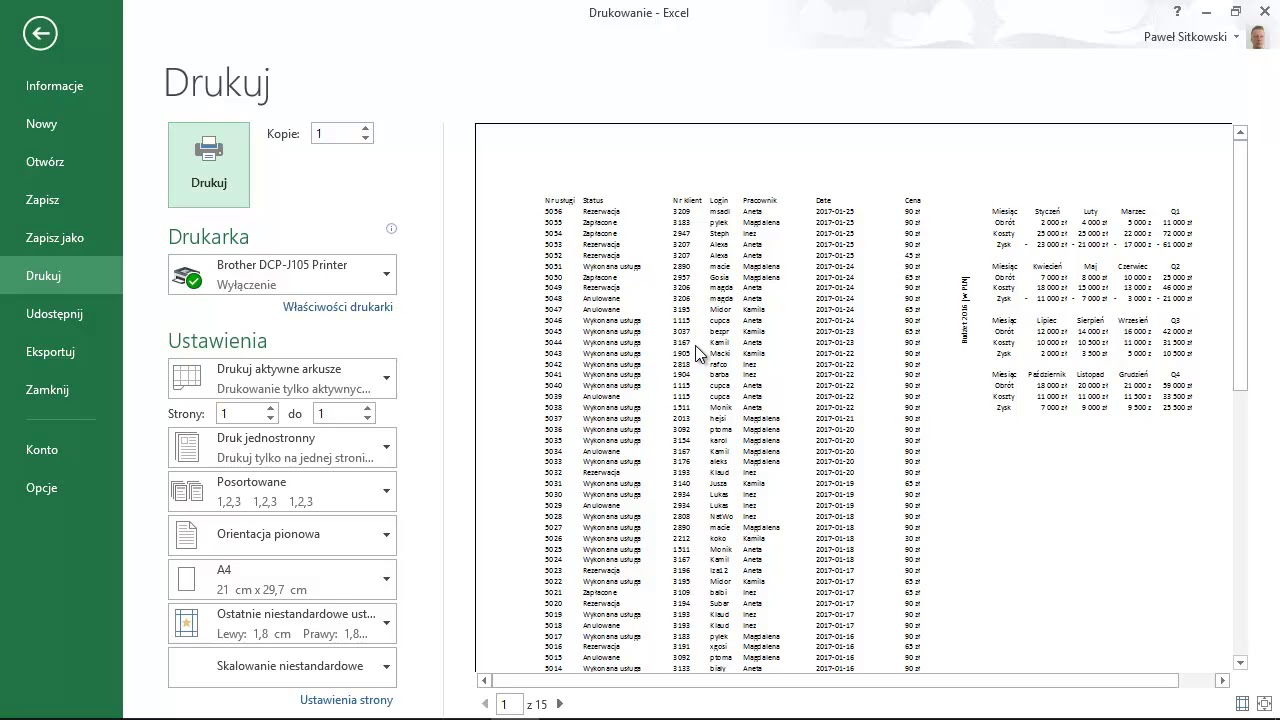This screenshot has height=720, width=1280.
Task: Toggle show margins icon
Action: [1242, 704]
